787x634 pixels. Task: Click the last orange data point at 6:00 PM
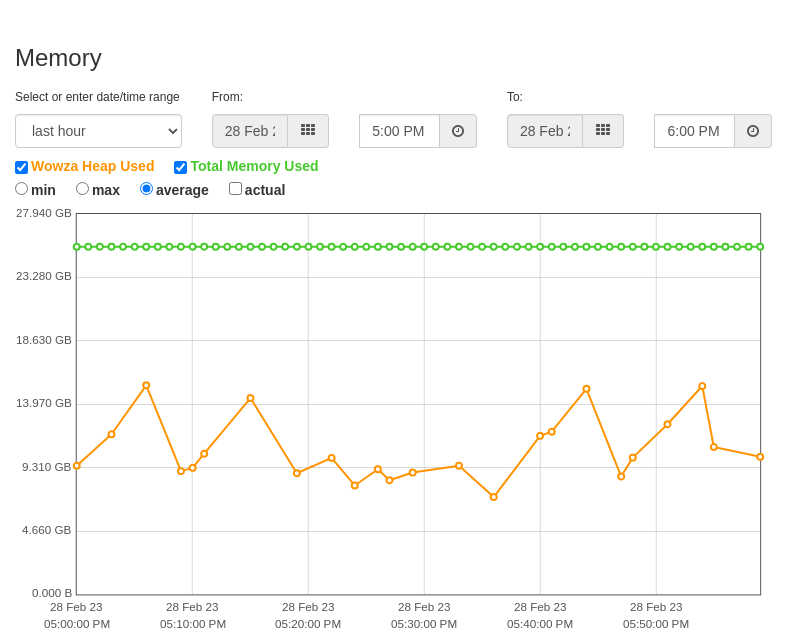(760, 457)
